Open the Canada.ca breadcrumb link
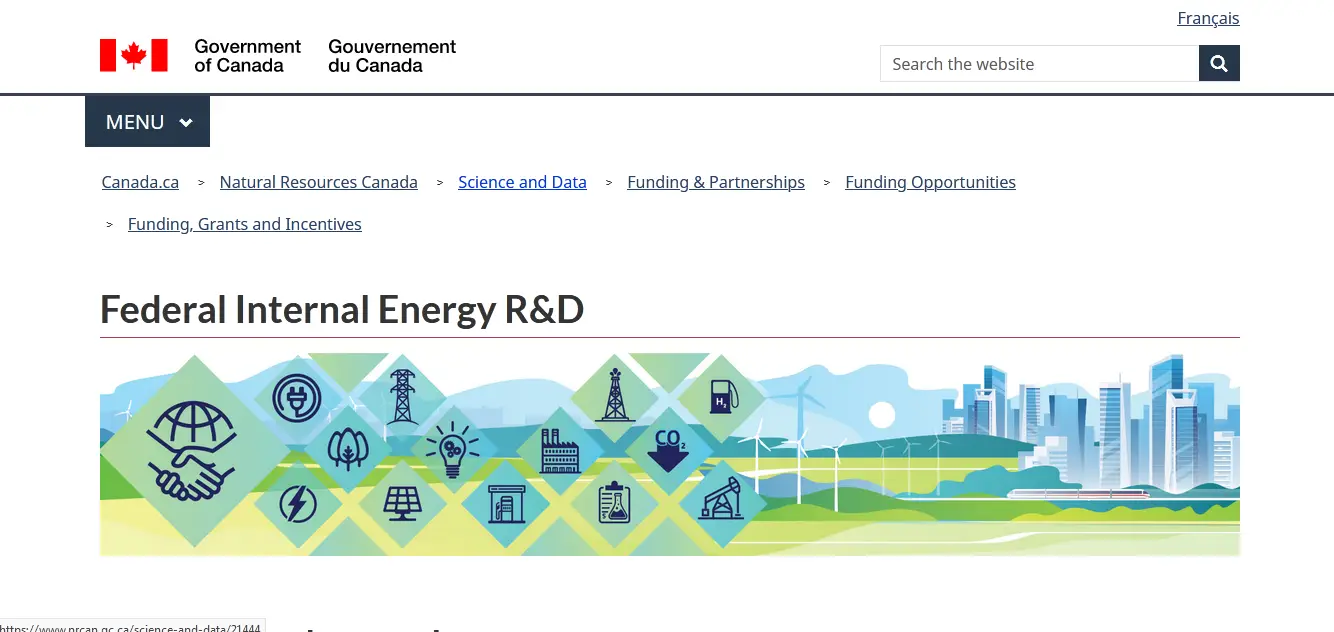This screenshot has height=632, width=1334. point(140,182)
